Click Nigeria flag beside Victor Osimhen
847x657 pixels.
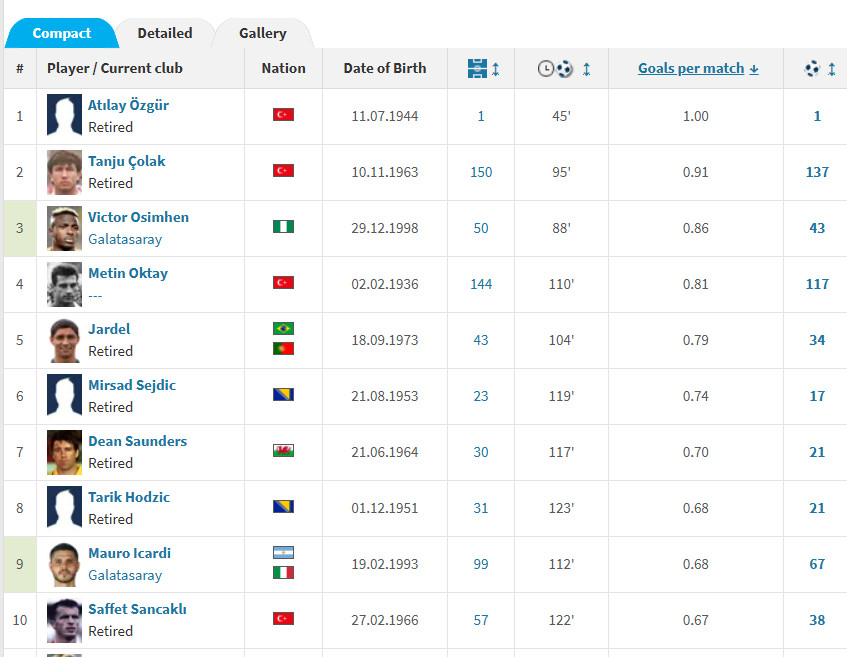point(283,227)
